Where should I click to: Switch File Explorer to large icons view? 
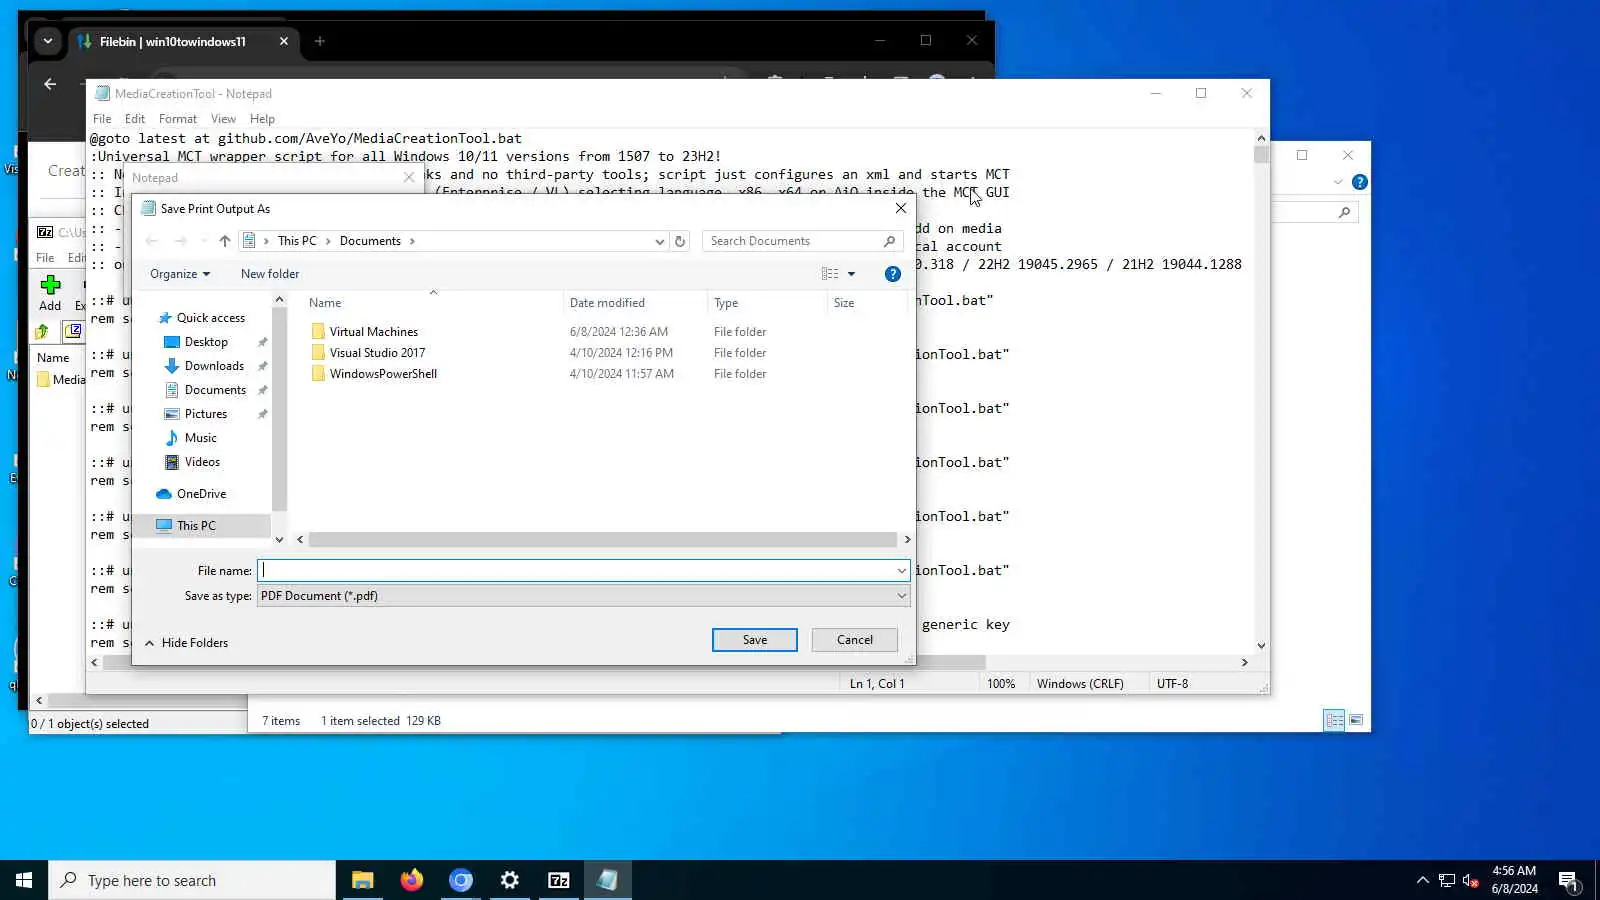tap(1356, 720)
